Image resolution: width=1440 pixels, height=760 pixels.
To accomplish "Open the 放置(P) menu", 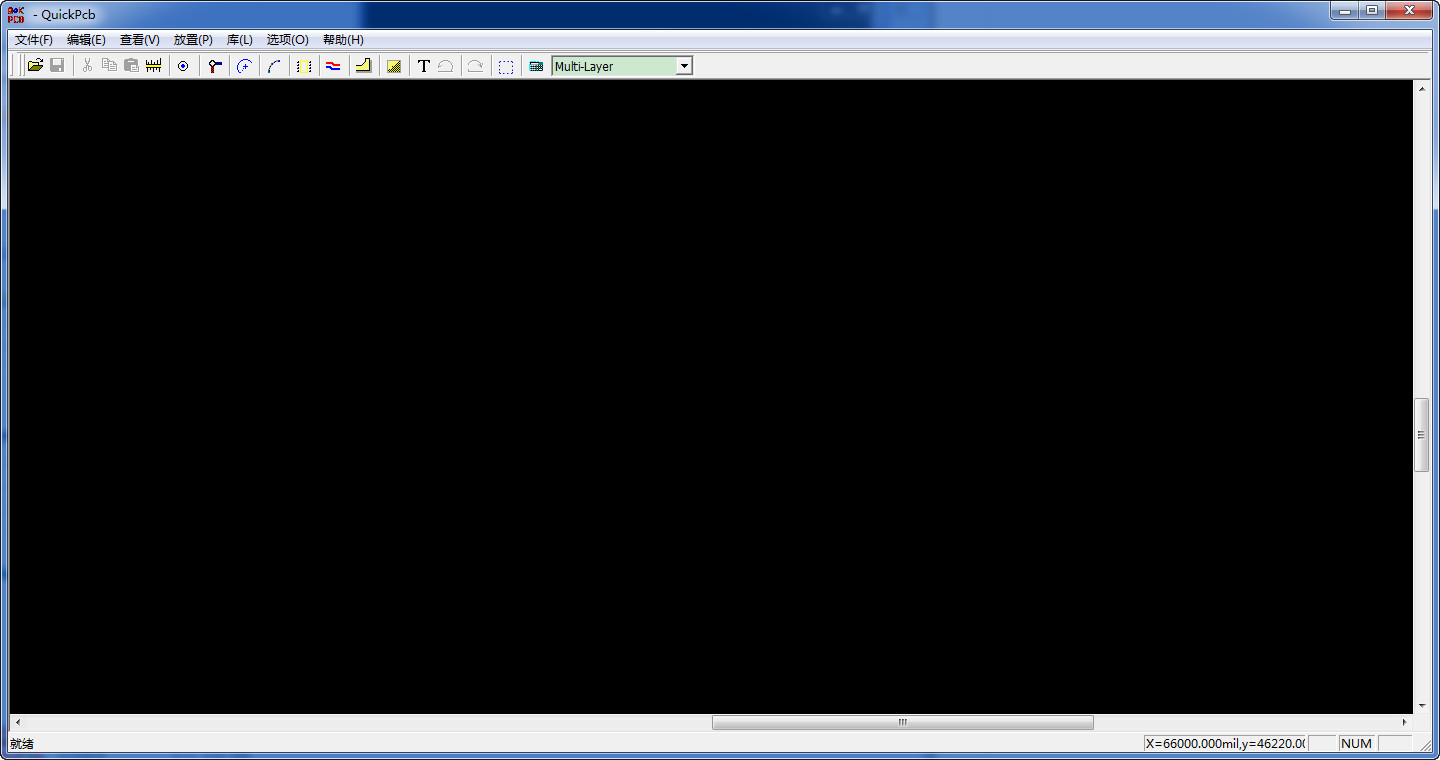I will pyautogui.click(x=193, y=40).
